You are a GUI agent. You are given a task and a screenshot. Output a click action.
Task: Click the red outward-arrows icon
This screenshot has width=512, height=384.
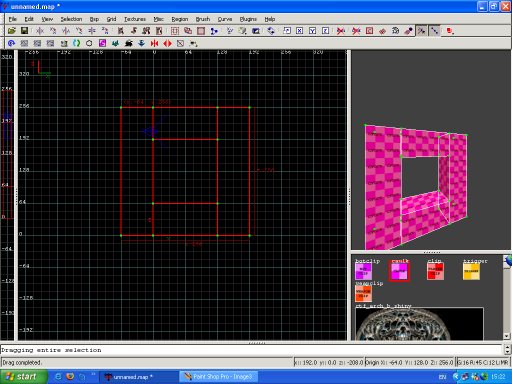[x=167, y=43]
